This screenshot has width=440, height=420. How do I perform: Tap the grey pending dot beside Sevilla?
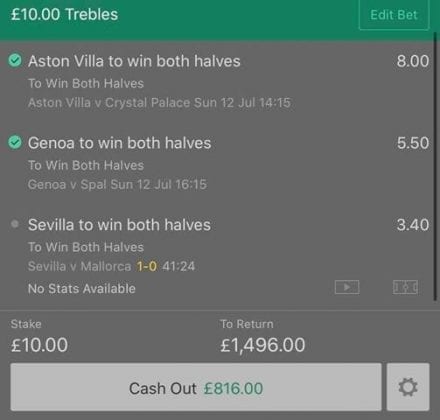point(15,224)
